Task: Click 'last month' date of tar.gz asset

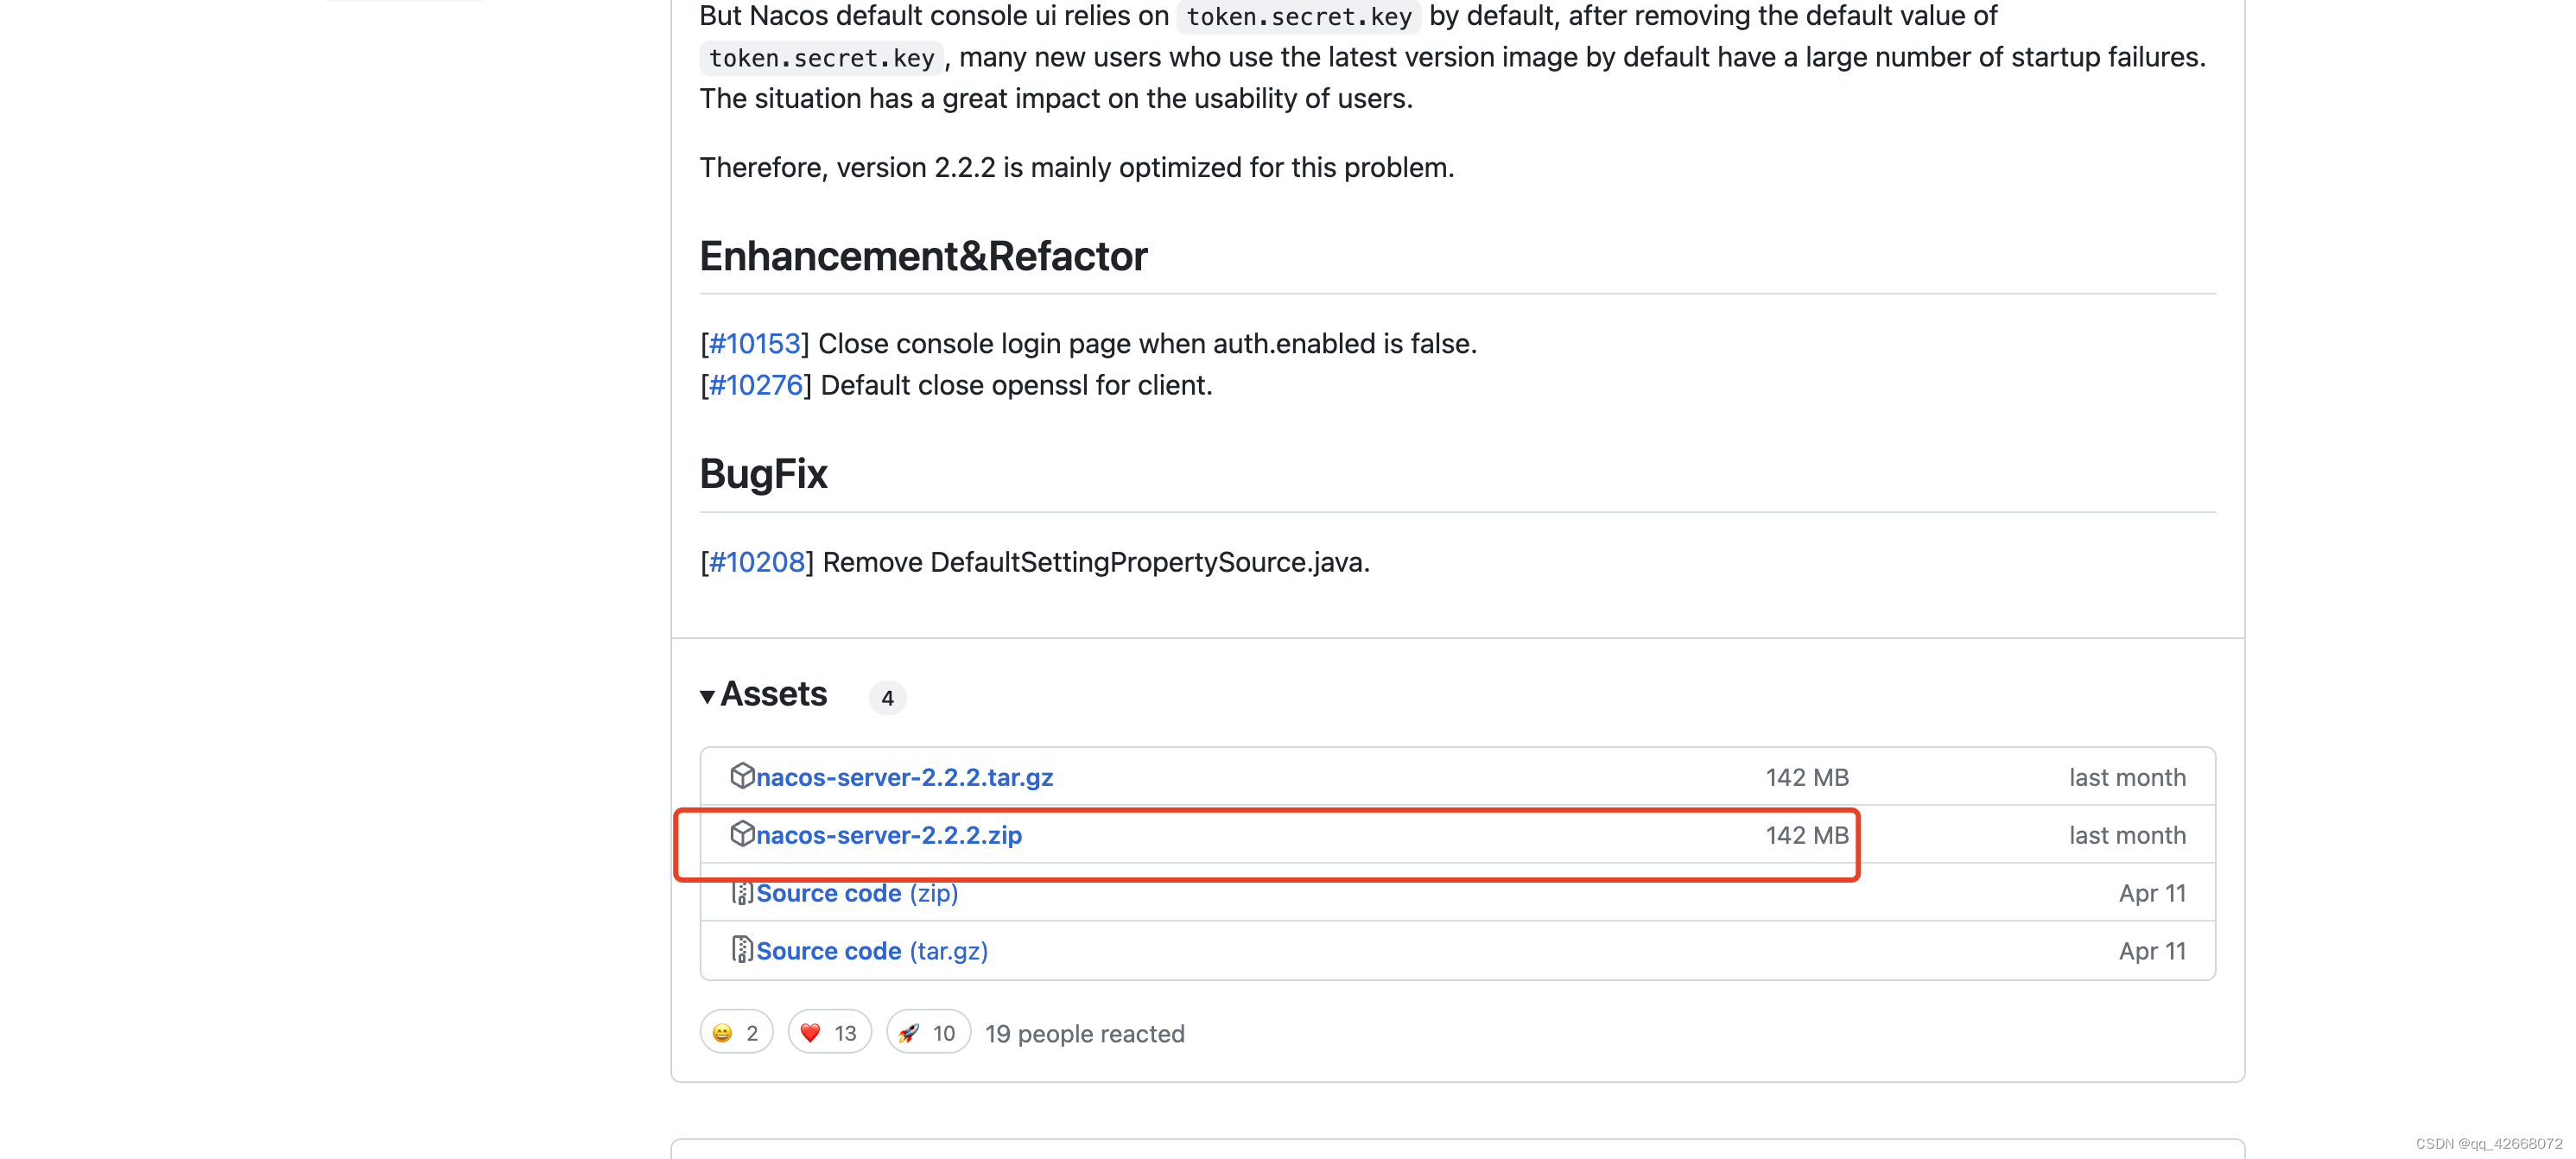Action: [x=2127, y=778]
